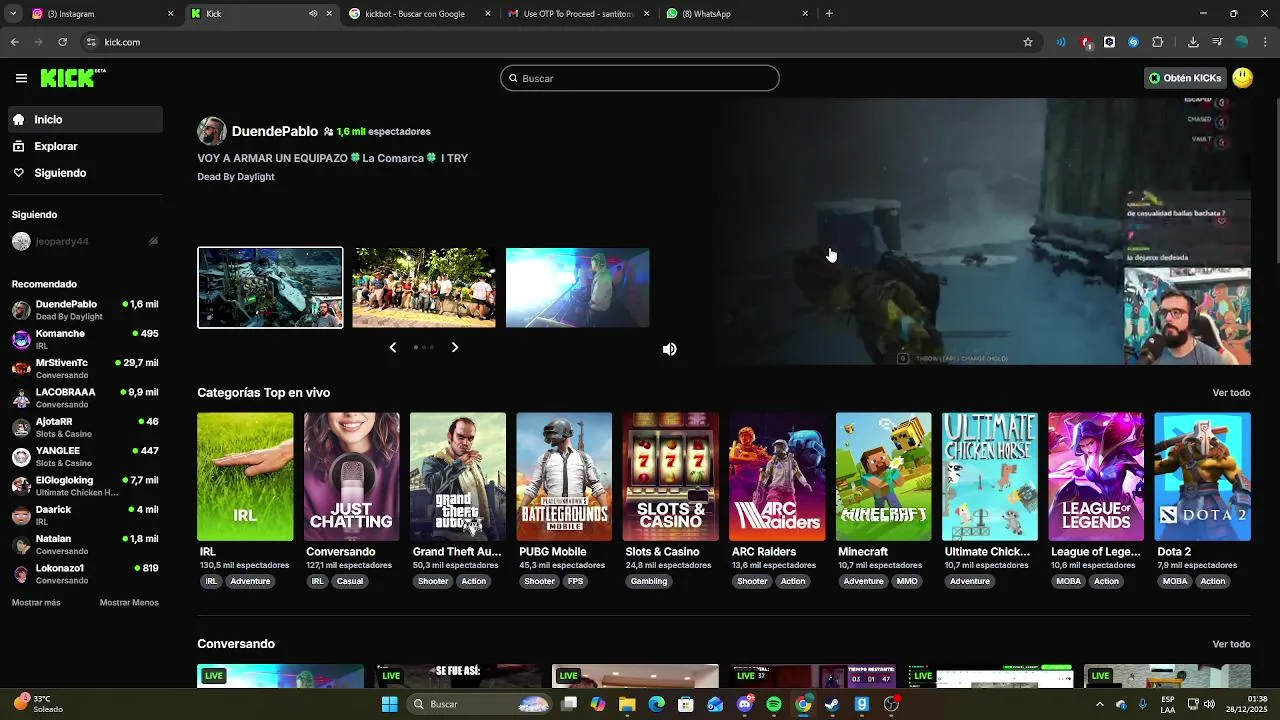Image resolution: width=1280 pixels, height=720 pixels.
Task: Open Chrome extensions puzzle icon
Action: [1158, 42]
